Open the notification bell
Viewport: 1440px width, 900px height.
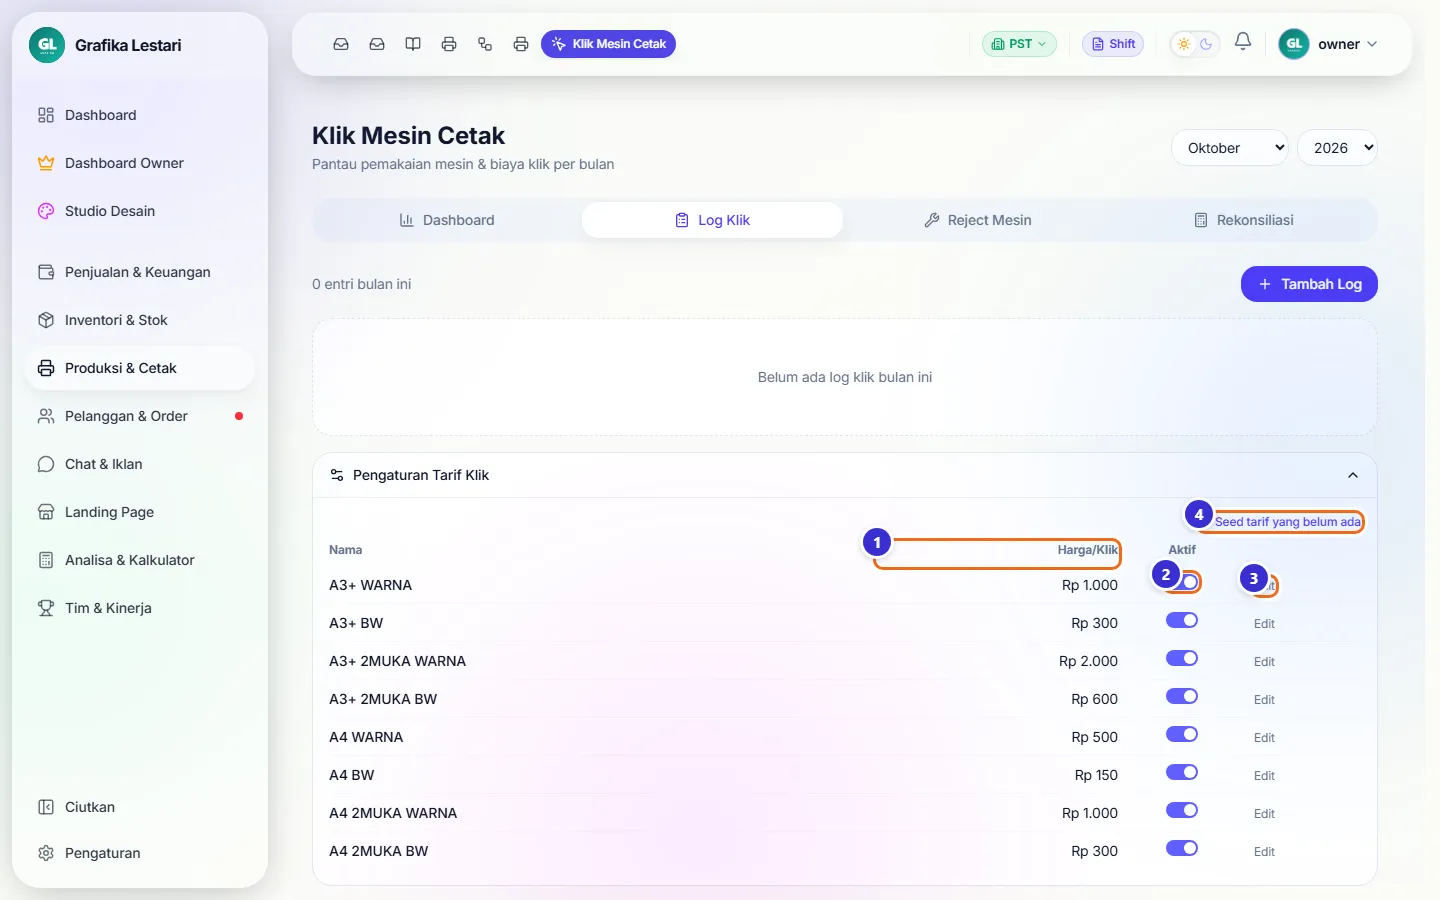(x=1243, y=41)
